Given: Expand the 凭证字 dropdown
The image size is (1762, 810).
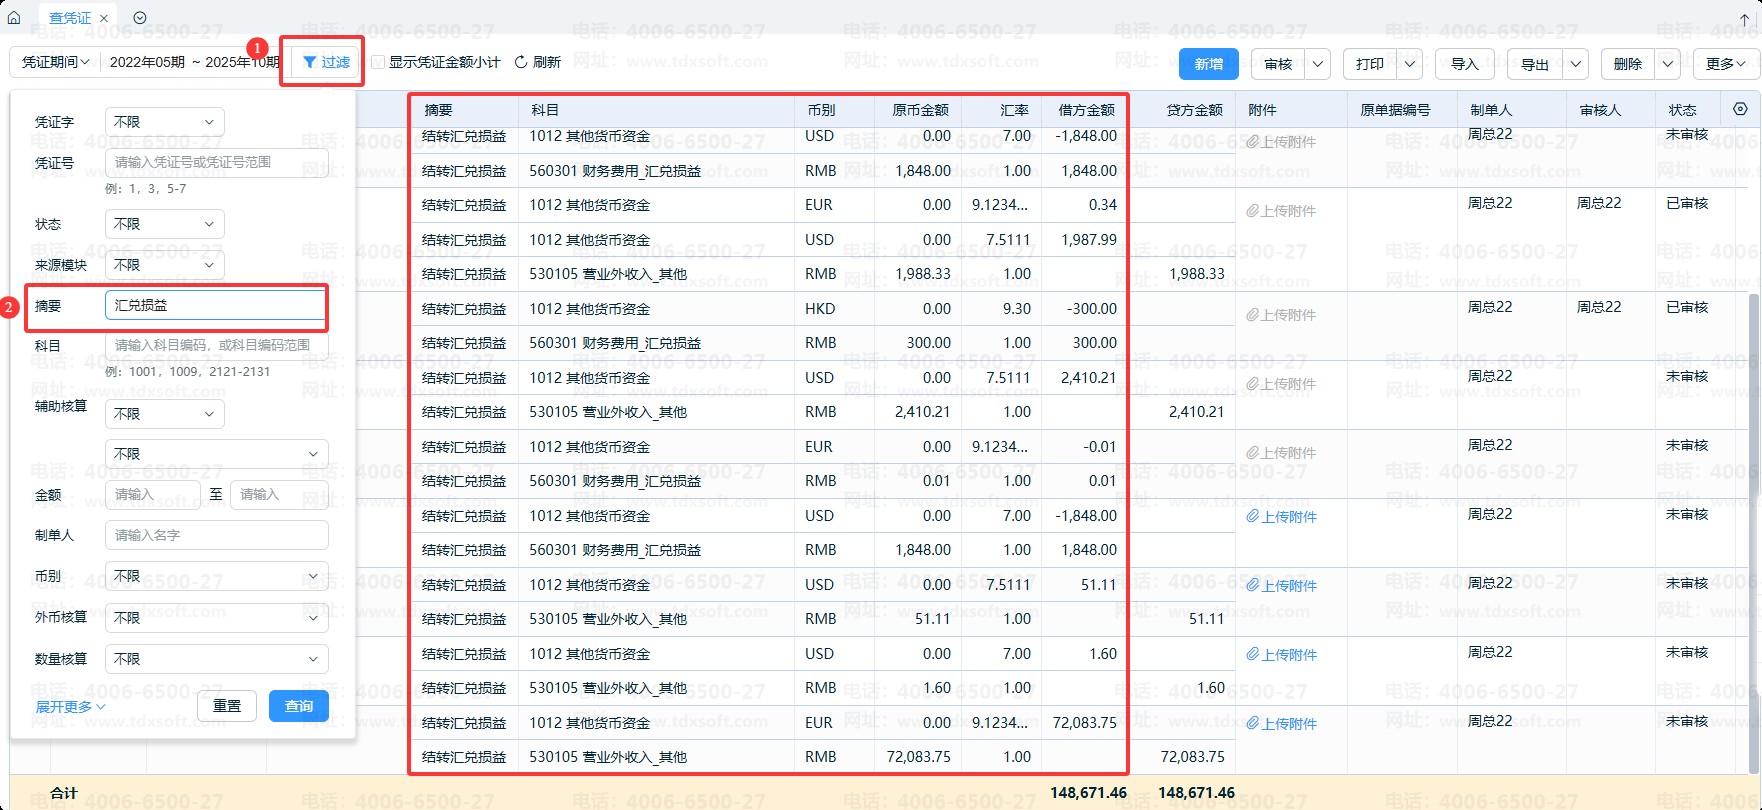Looking at the screenshot, I should [x=165, y=122].
